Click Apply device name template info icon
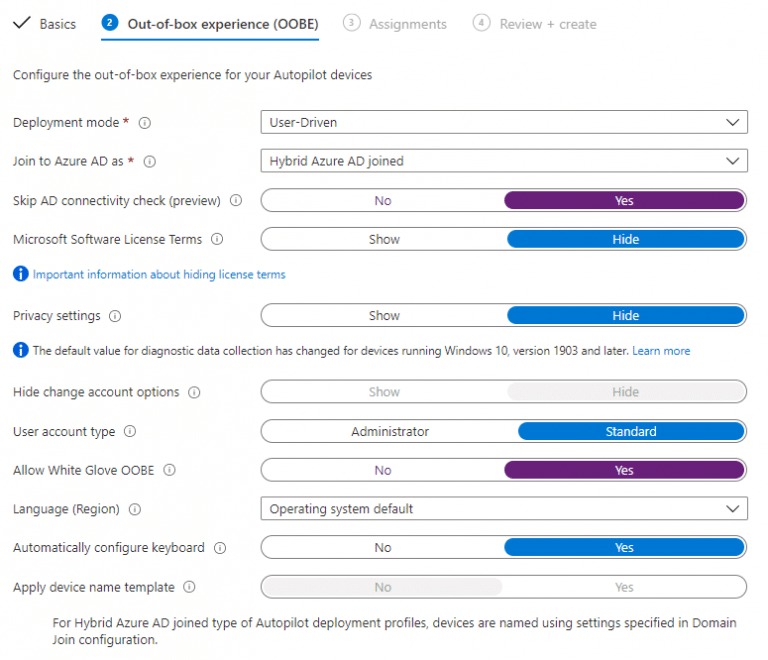This screenshot has height=660, width=768. [189, 587]
